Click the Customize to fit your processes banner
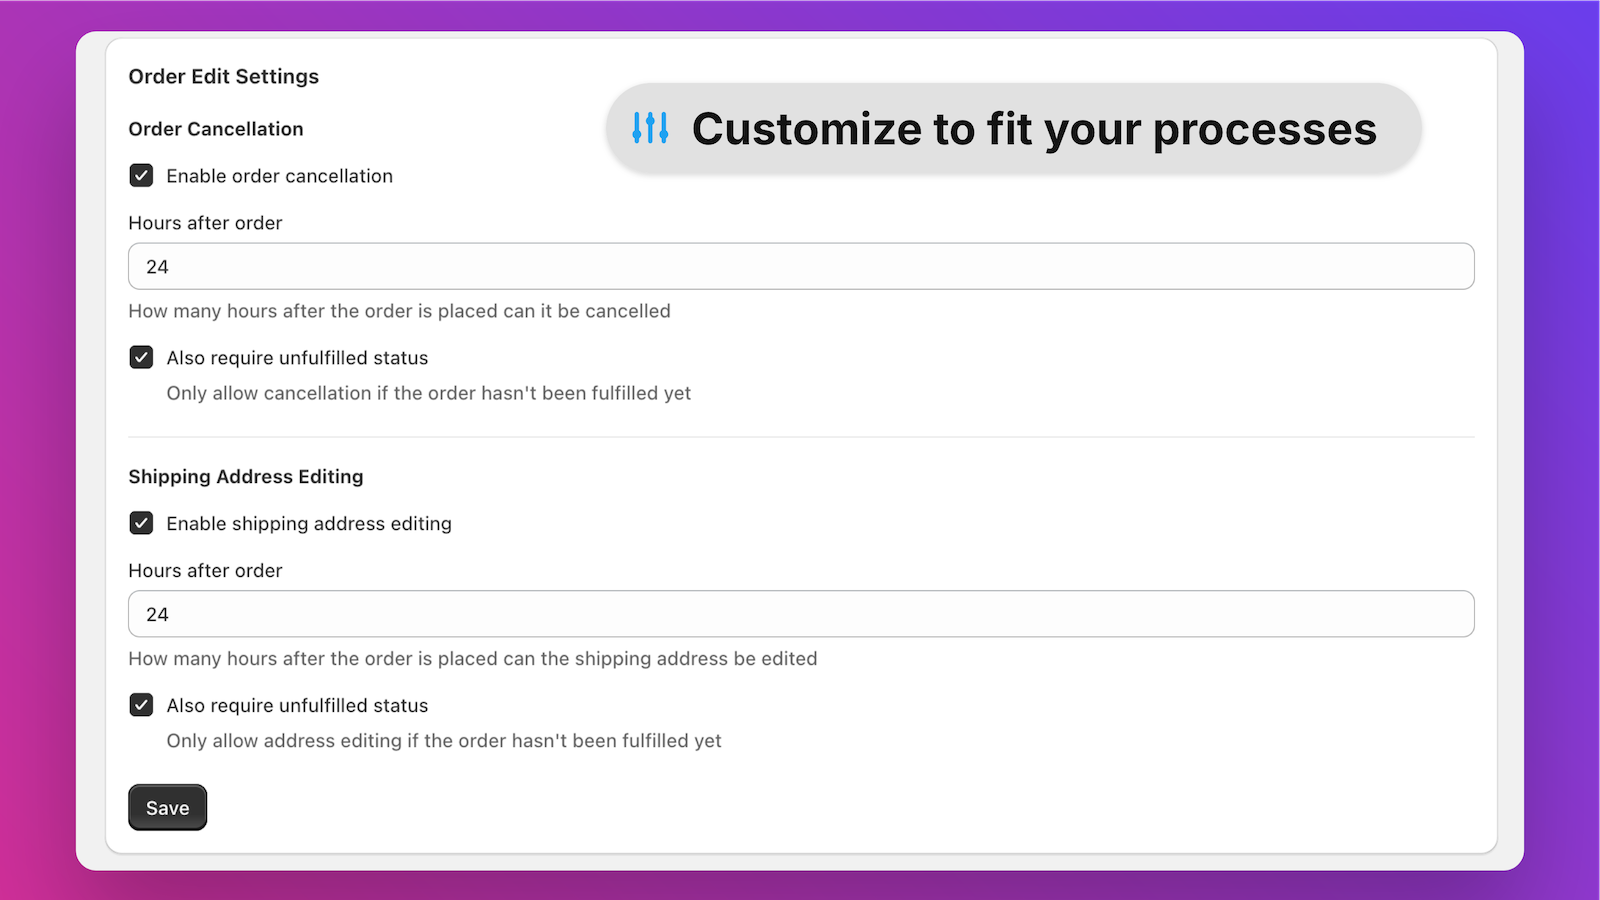The height and width of the screenshot is (900, 1600). [1013, 128]
